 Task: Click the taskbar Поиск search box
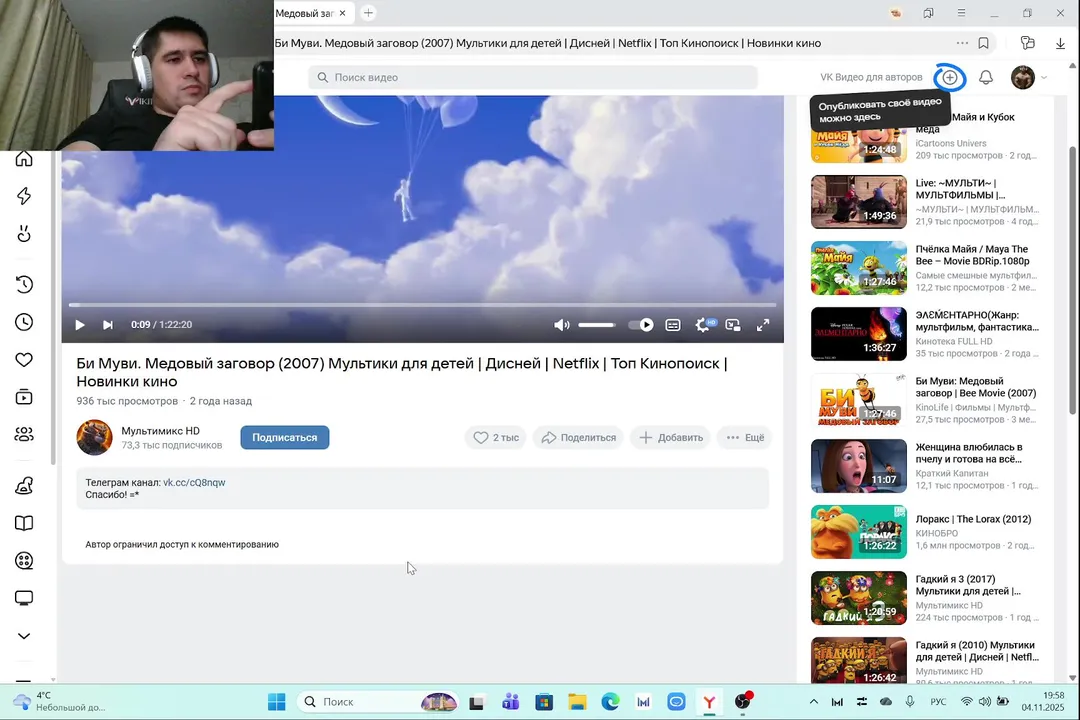point(378,701)
